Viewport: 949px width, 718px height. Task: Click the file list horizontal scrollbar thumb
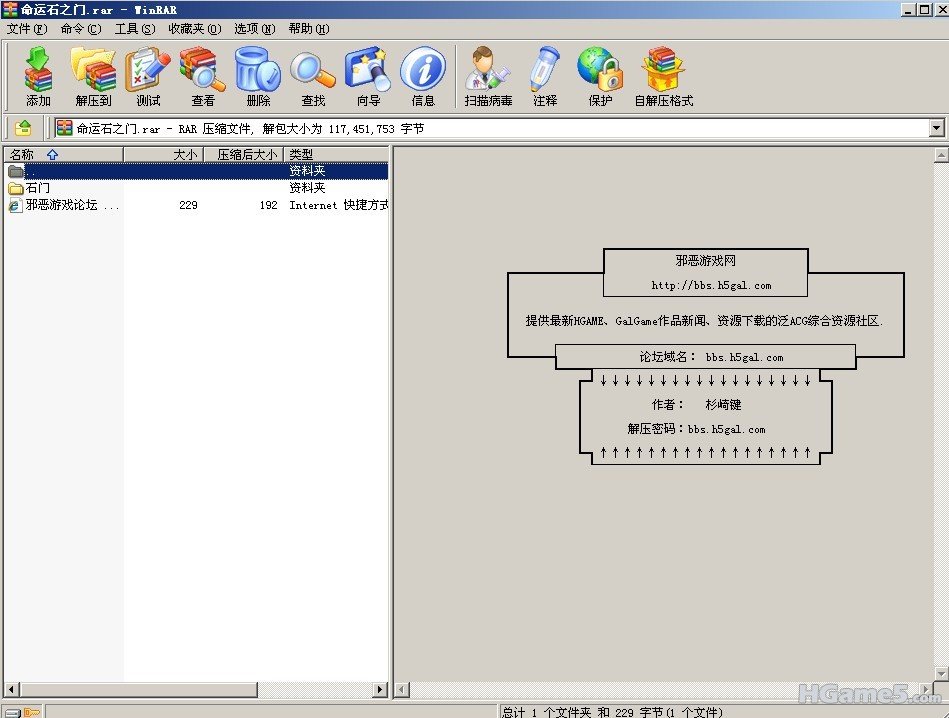[x=139, y=689]
